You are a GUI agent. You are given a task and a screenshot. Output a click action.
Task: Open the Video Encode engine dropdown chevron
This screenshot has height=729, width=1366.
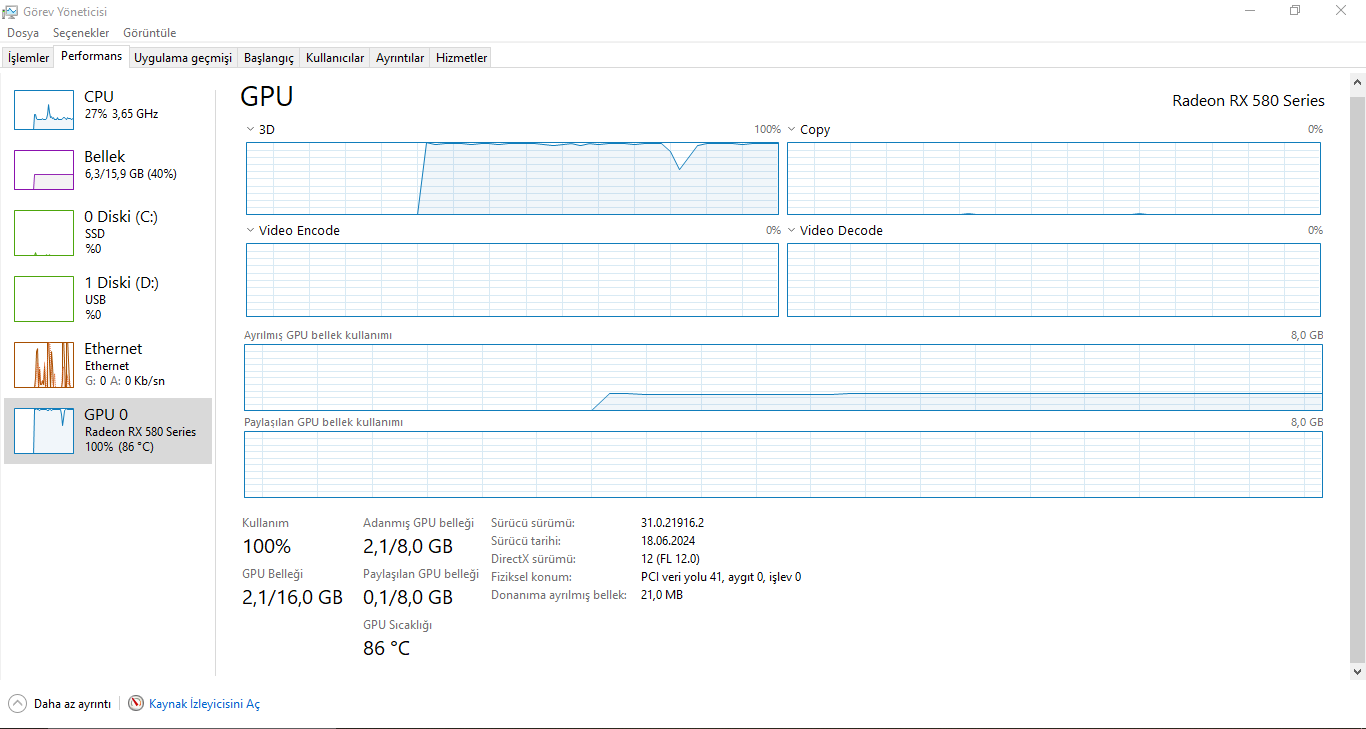tap(250, 231)
